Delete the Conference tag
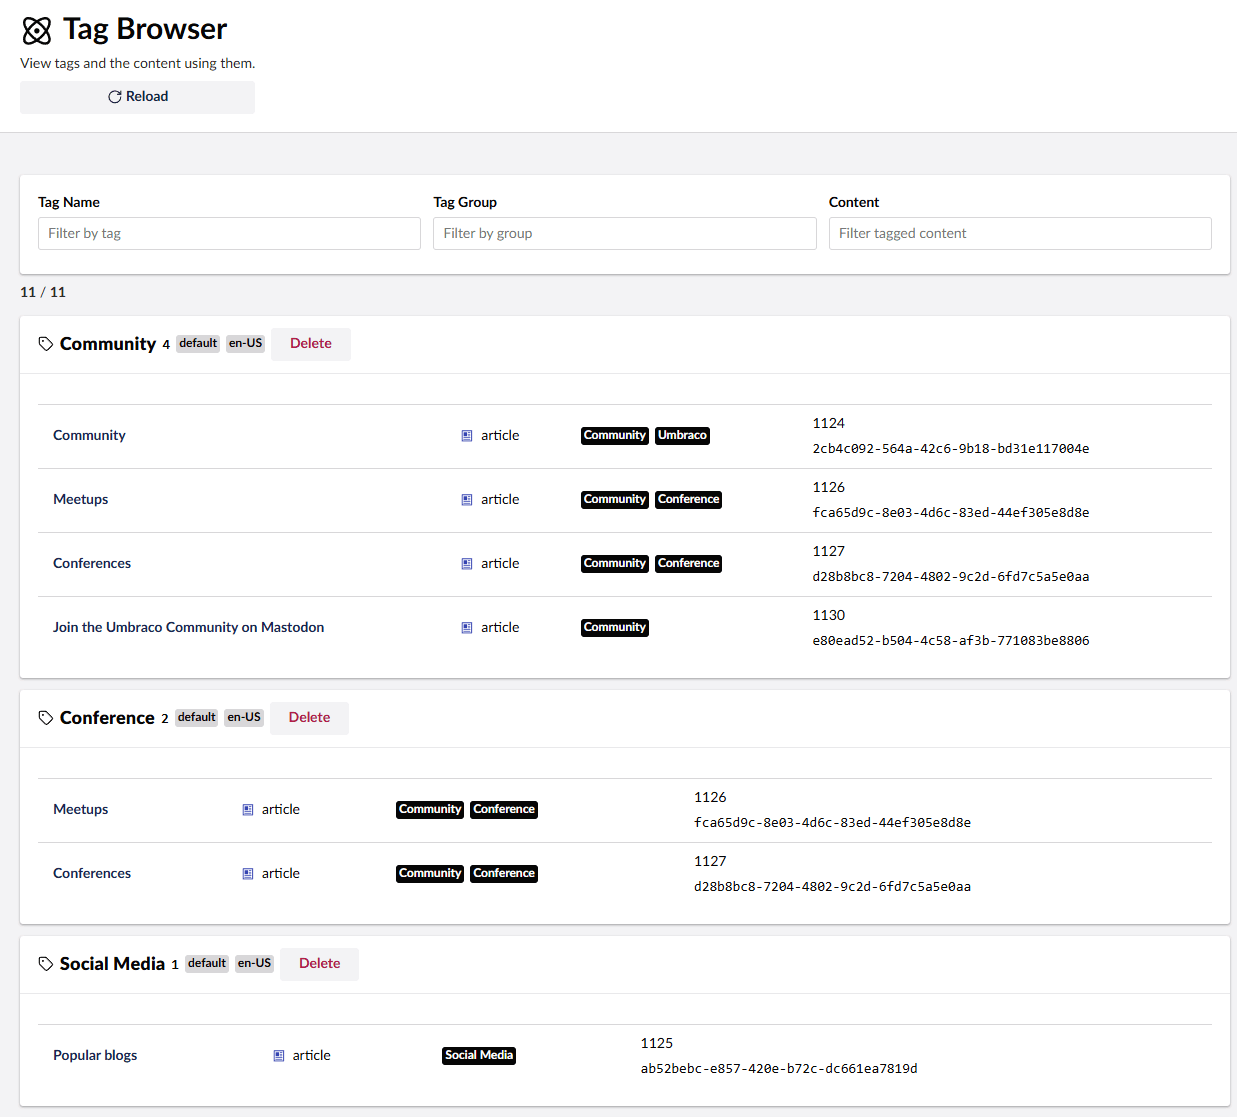1237x1117 pixels. [309, 718]
